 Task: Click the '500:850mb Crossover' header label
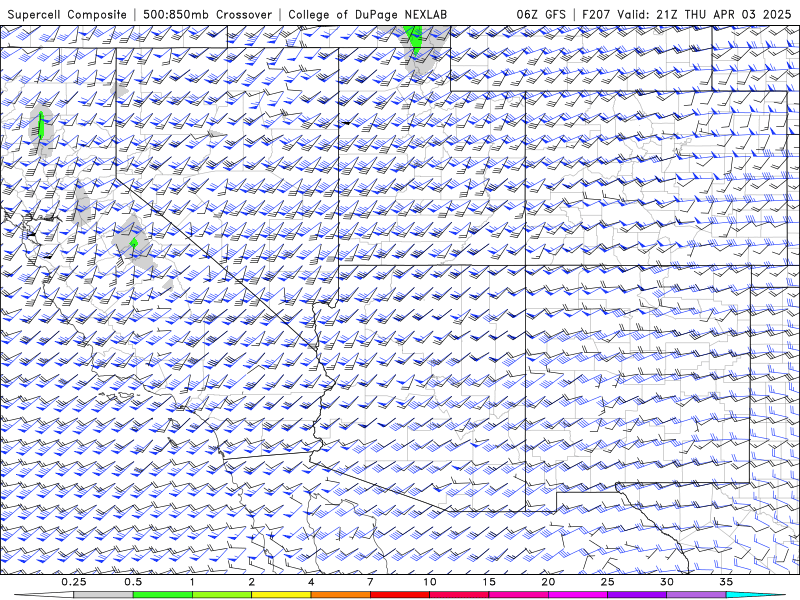(207, 14)
